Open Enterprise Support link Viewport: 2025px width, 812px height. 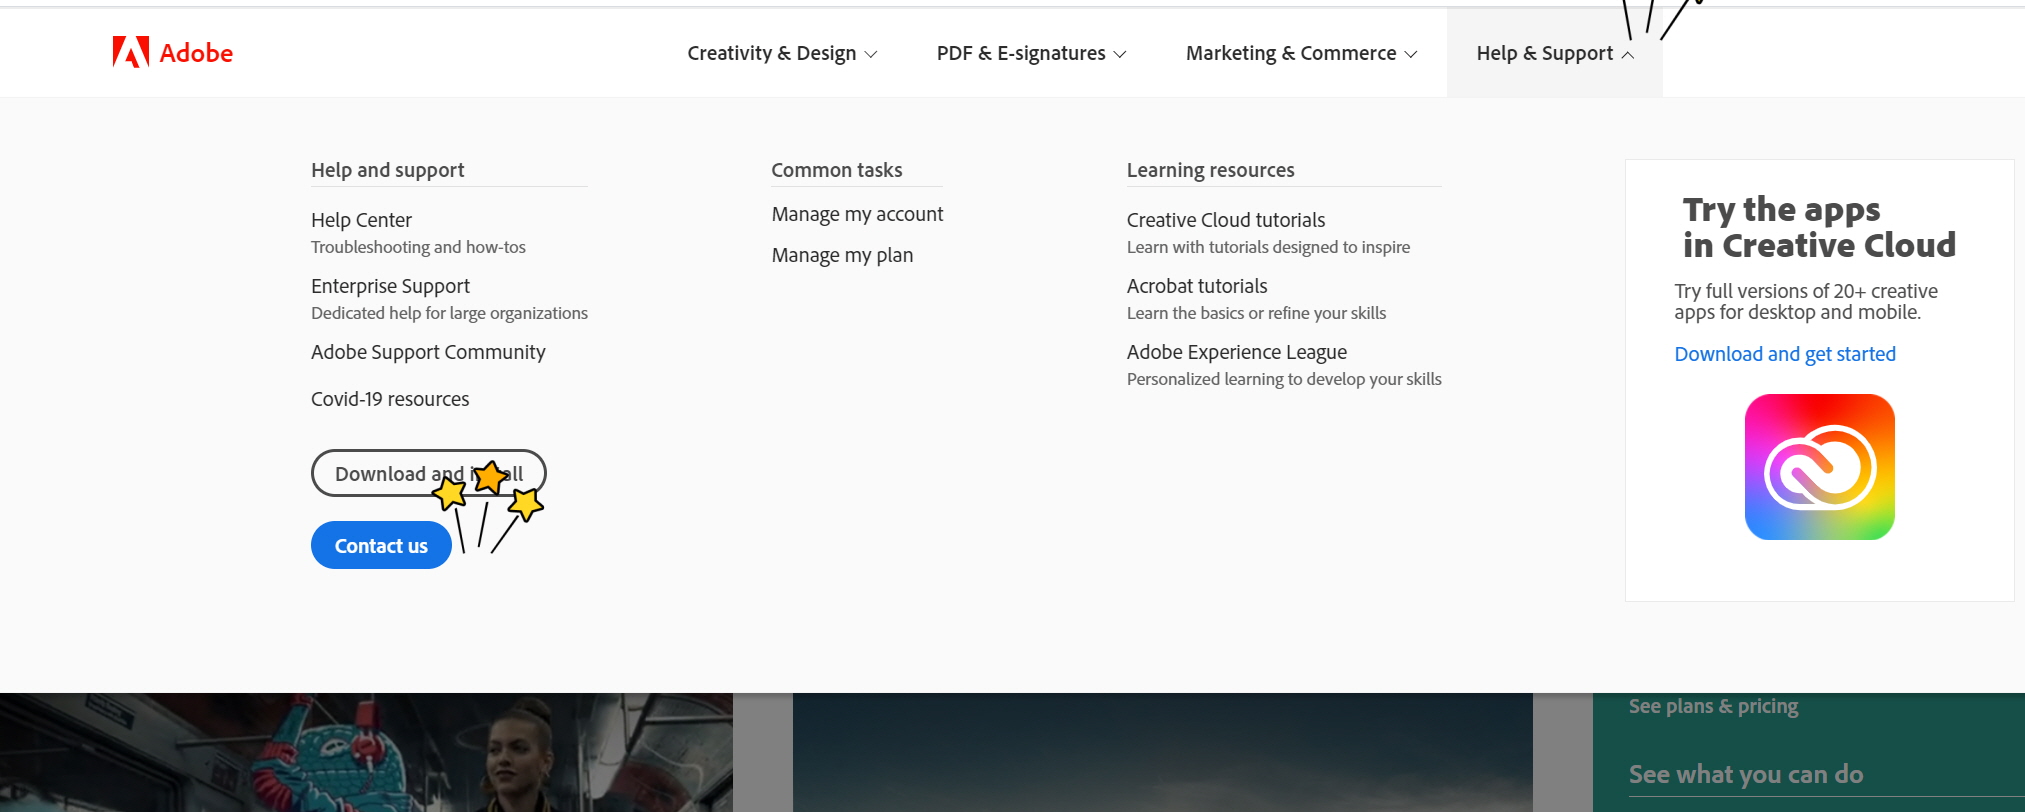click(390, 286)
